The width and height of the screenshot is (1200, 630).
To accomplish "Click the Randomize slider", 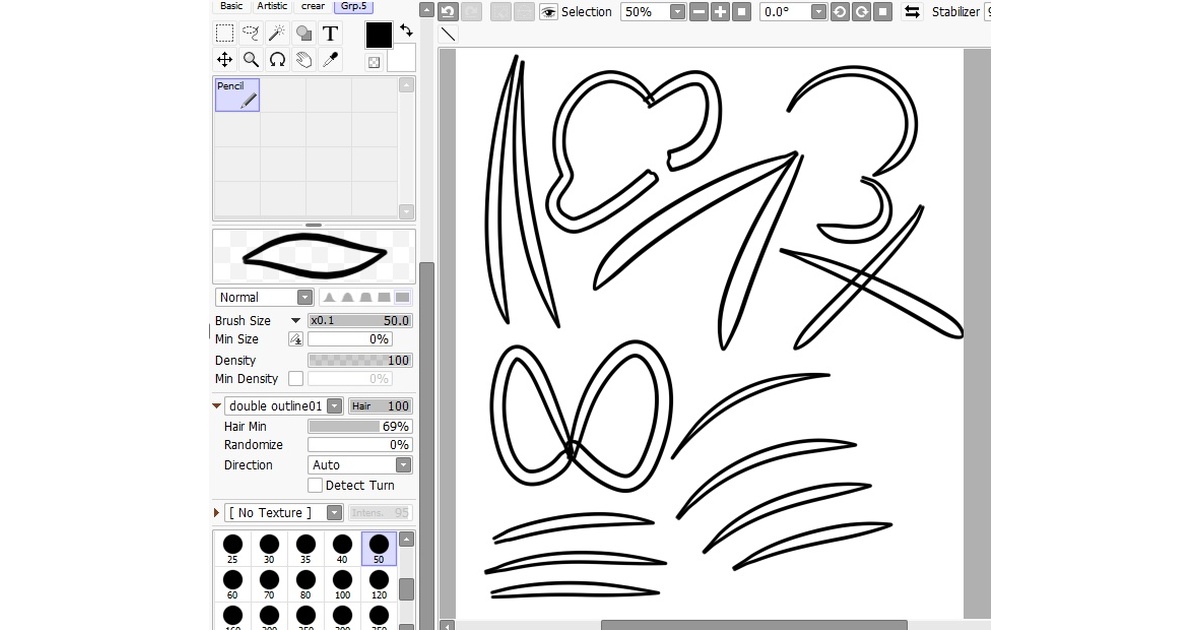I will (360, 445).
